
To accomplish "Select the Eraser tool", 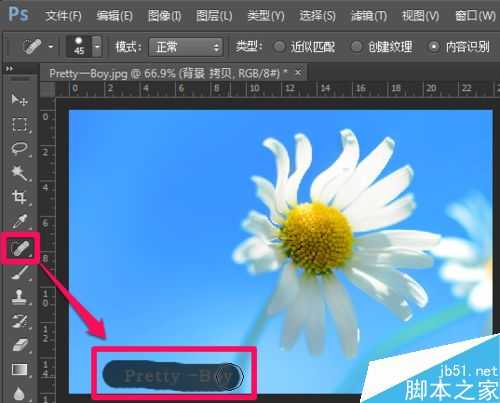I will tap(19, 345).
